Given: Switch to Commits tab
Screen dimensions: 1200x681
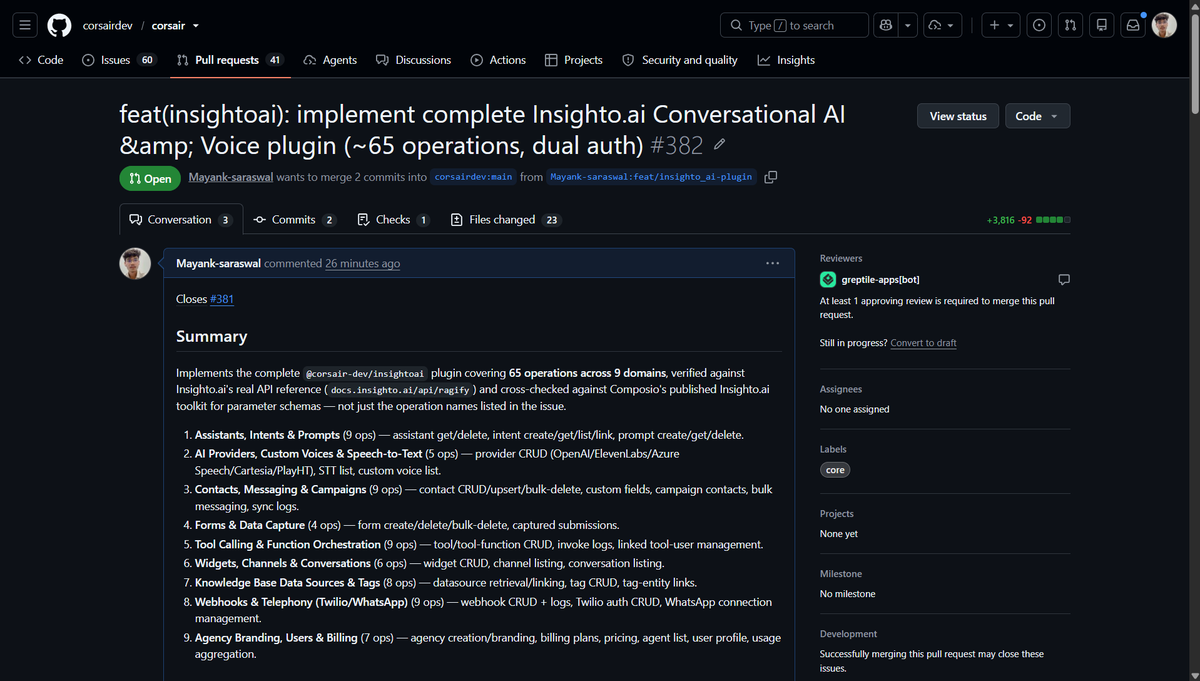Looking at the screenshot, I should pyautogui.click(x=294, y=220).
